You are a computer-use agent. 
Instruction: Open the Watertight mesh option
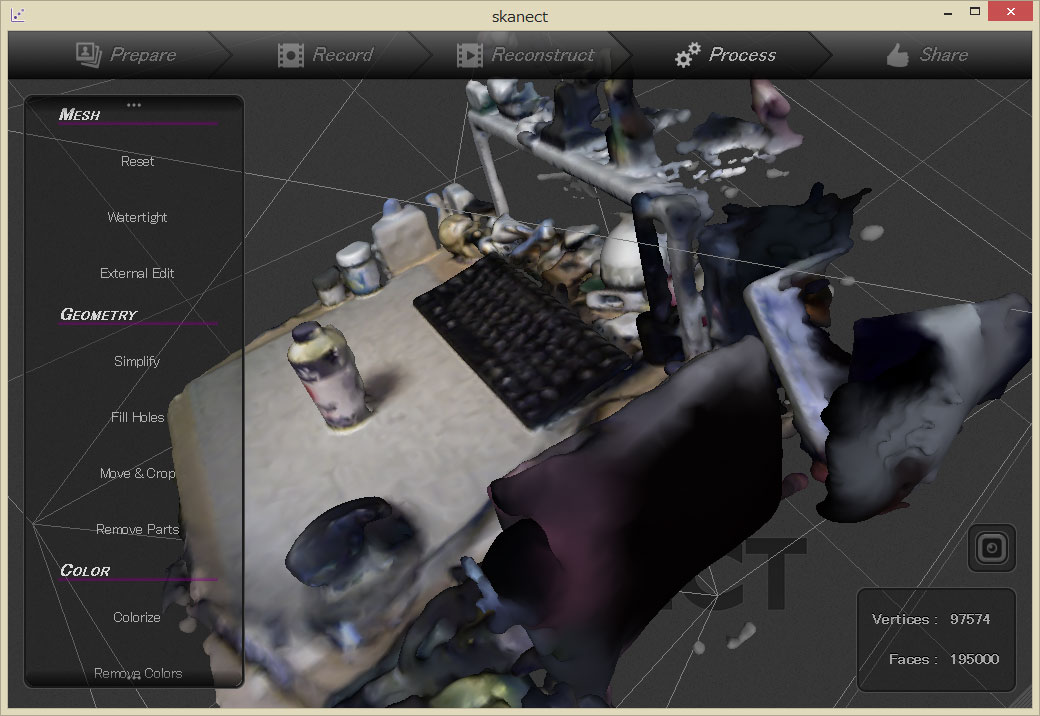click(x=137, y=217)
